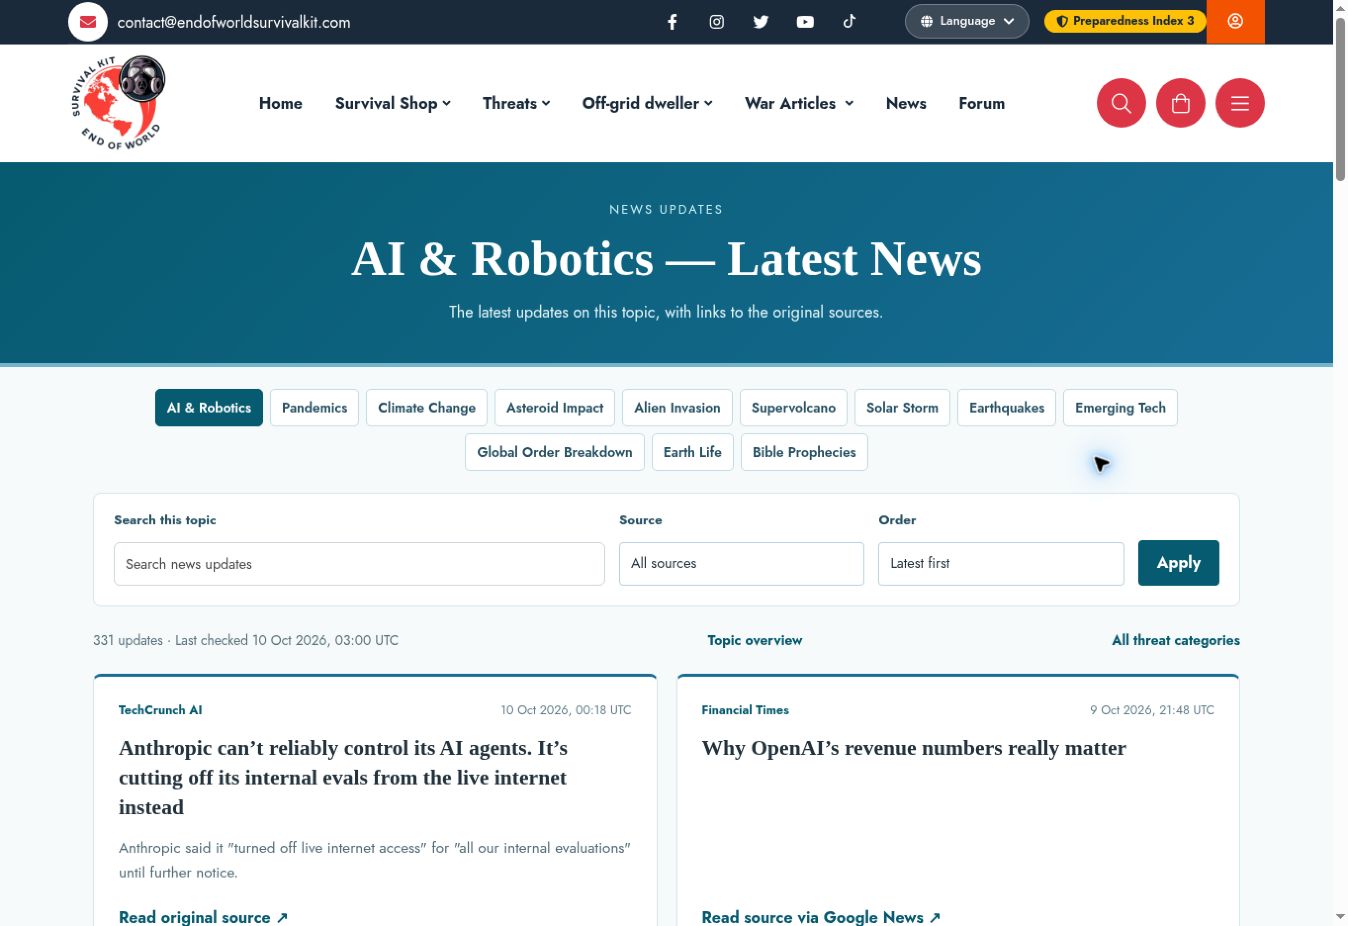Expand the Off-grid dweller menu
1348x926 pixels.
(647, 103)
